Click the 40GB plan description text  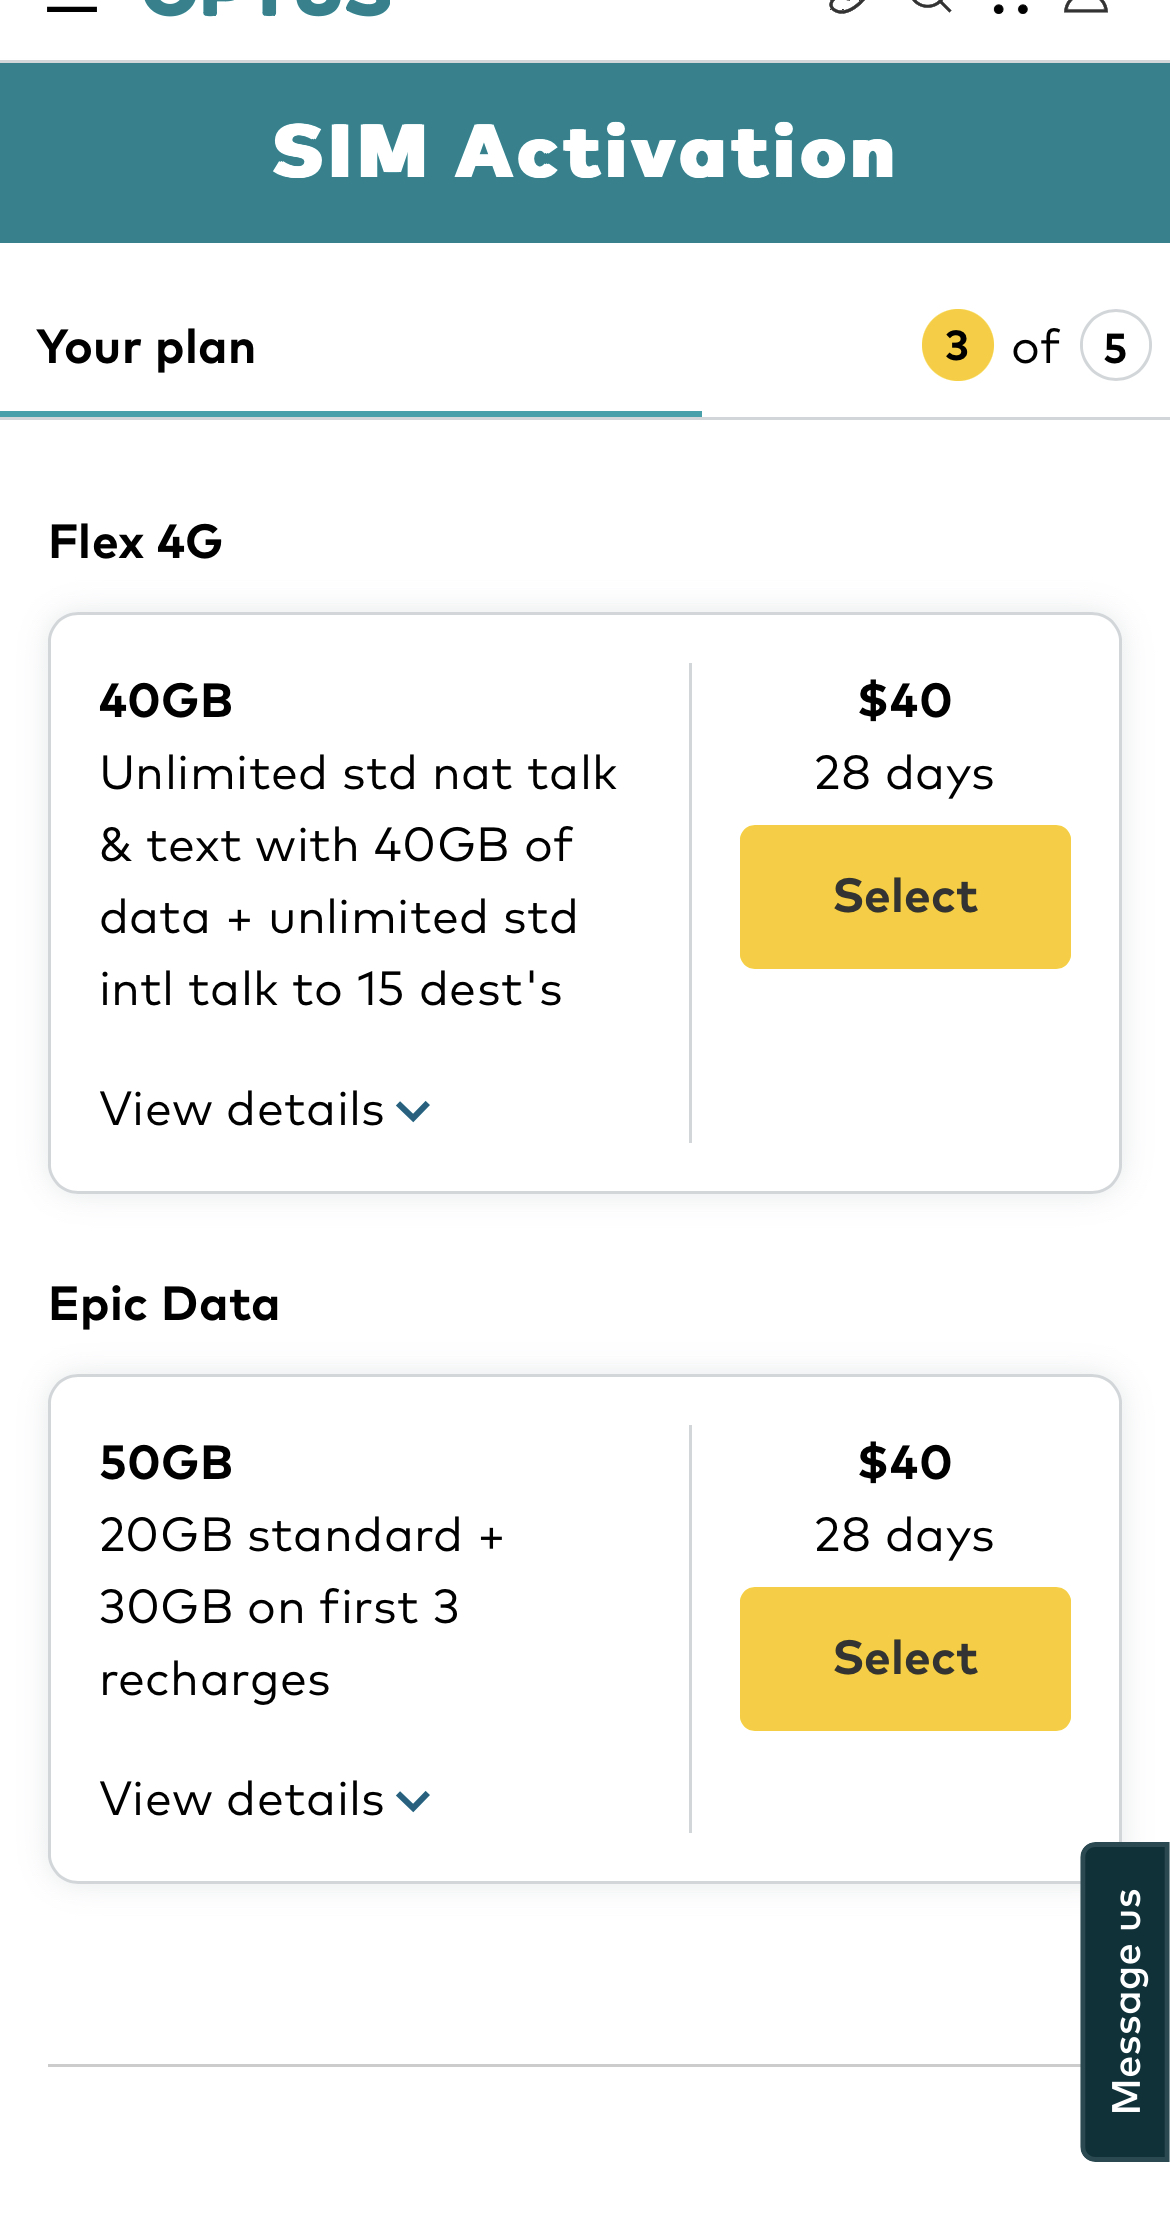(x=358, y=881)
